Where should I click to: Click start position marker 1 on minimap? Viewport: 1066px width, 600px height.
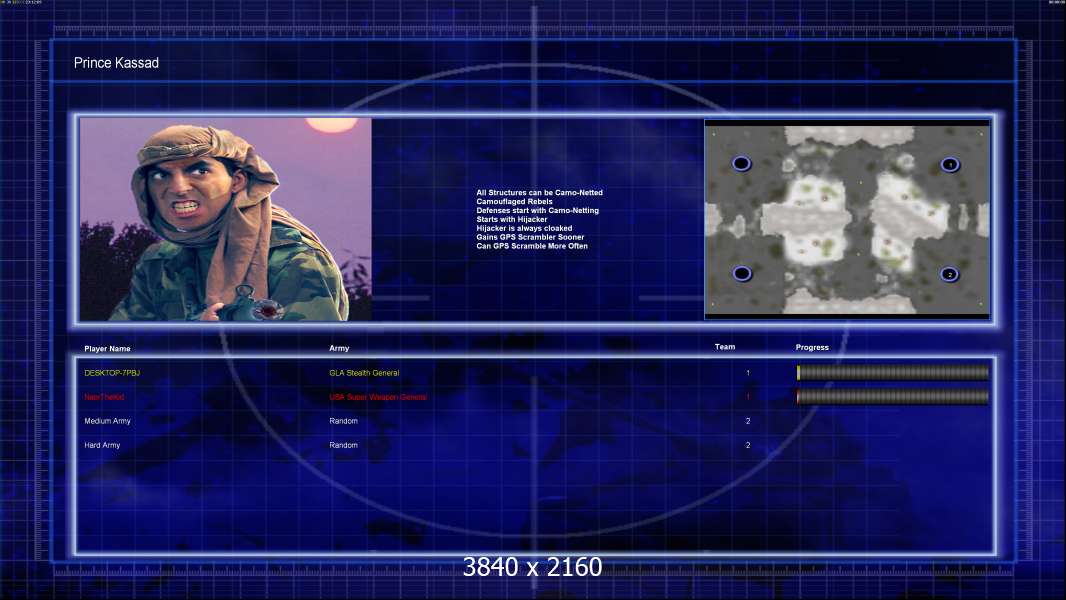tap(950, 164)
